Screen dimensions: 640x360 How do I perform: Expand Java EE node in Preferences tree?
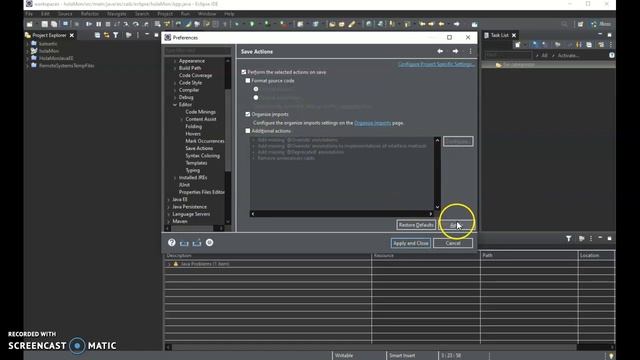169,200
